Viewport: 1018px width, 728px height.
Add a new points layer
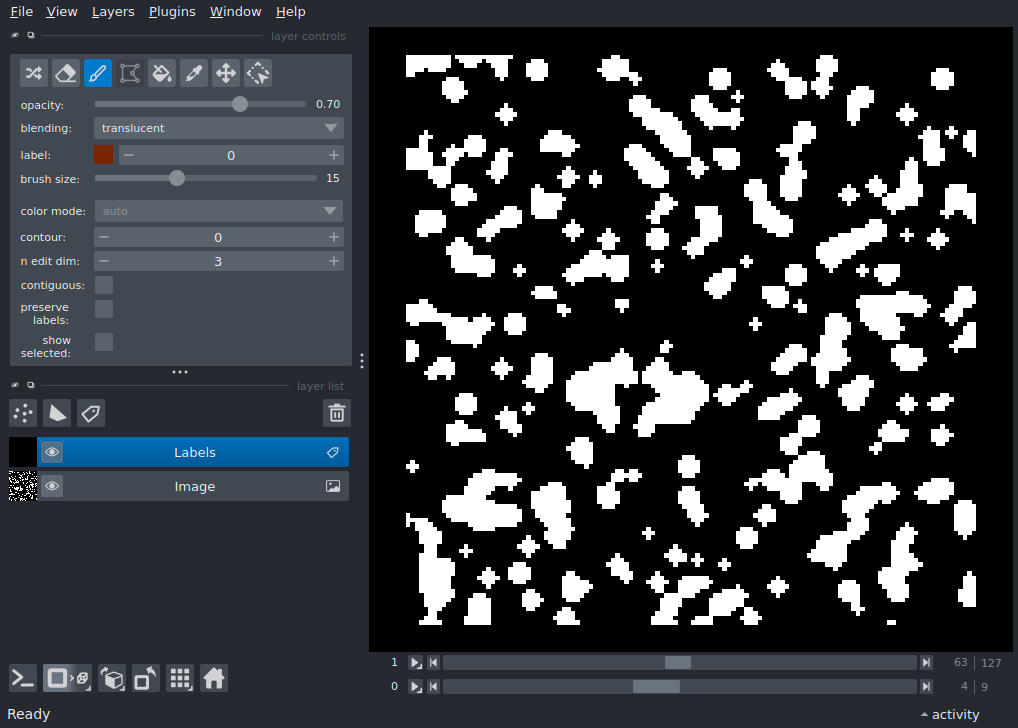click(23, 413)
